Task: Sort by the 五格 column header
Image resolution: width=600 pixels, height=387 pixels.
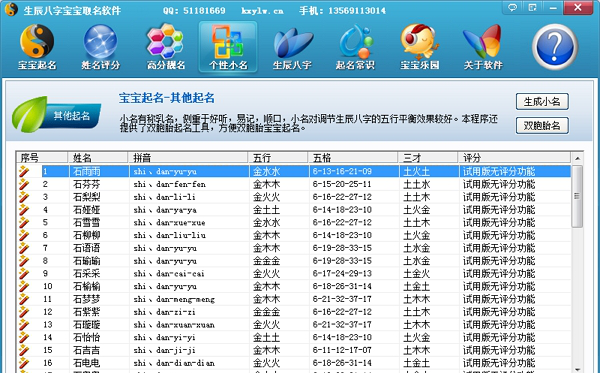Action: point(353,157)
